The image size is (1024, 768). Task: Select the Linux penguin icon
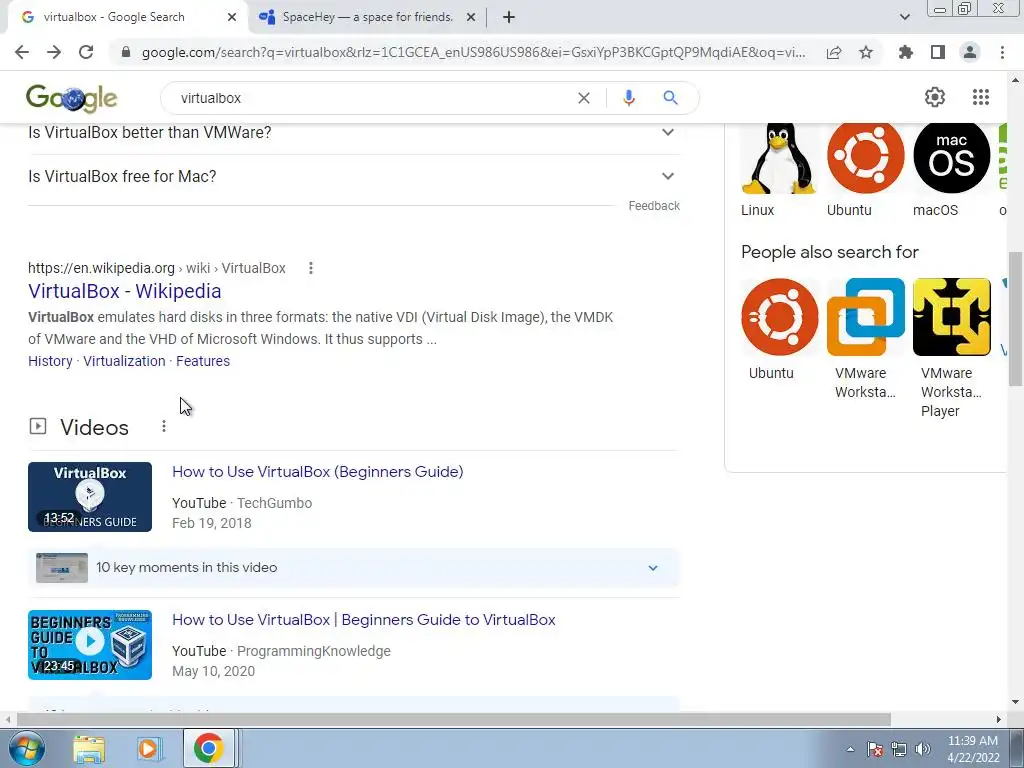pyautogui.click(x=778, y=157)
